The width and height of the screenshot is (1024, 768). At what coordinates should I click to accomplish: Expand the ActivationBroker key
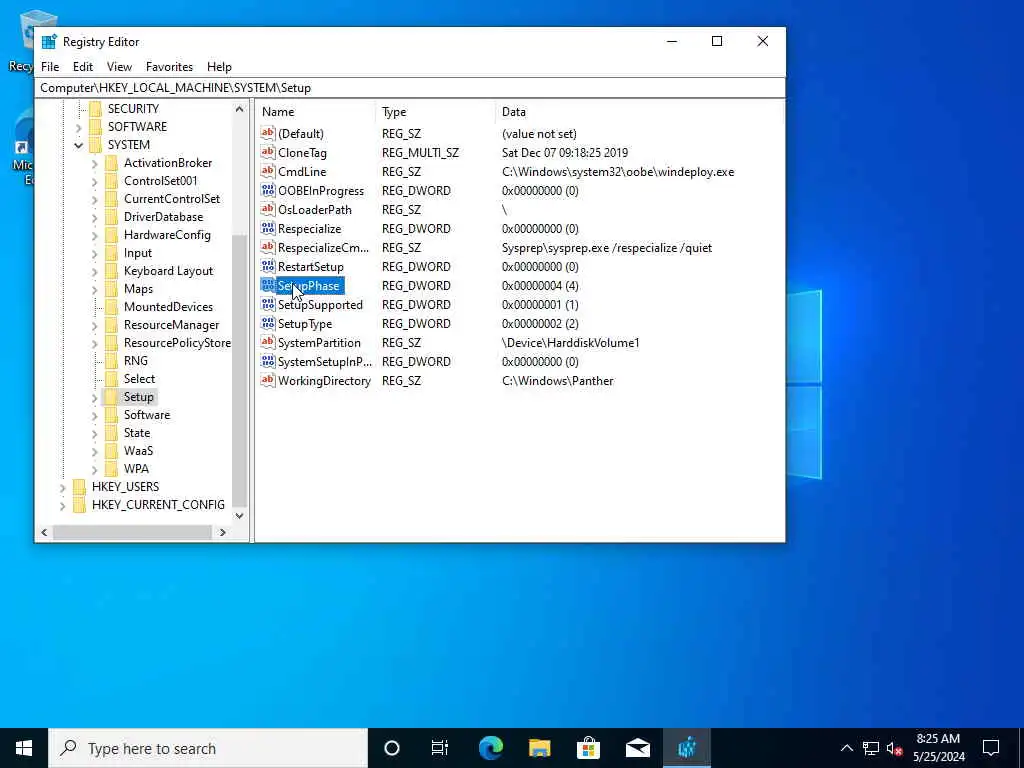coord(95,163)
